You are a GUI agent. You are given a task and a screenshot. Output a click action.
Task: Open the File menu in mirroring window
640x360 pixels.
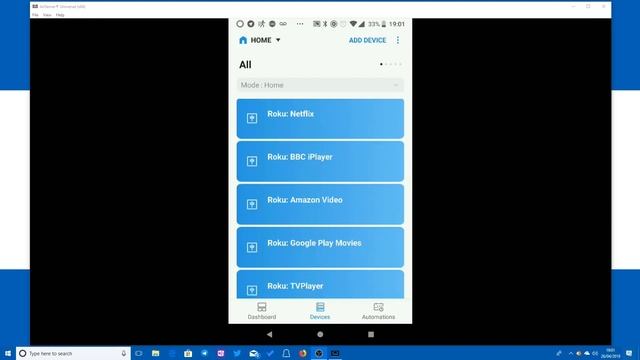[x=36, y=15]
